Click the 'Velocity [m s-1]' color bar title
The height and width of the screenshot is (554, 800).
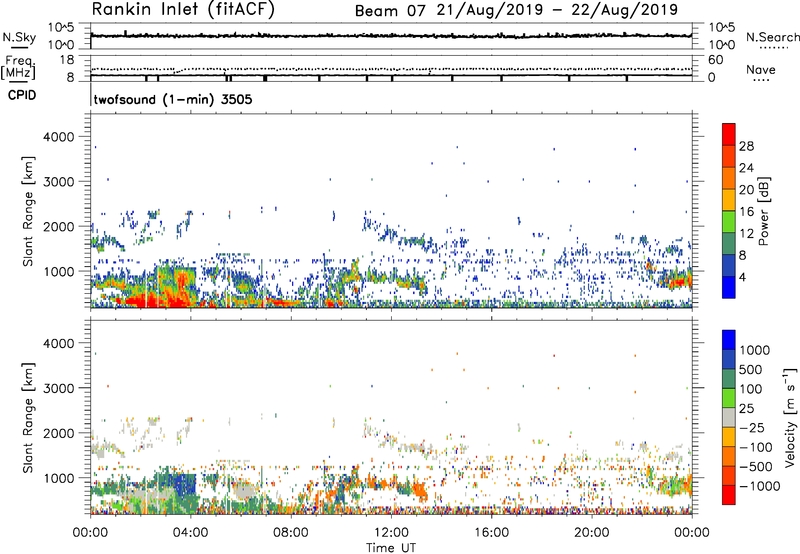pyautogui.click(x=790, y=417)
